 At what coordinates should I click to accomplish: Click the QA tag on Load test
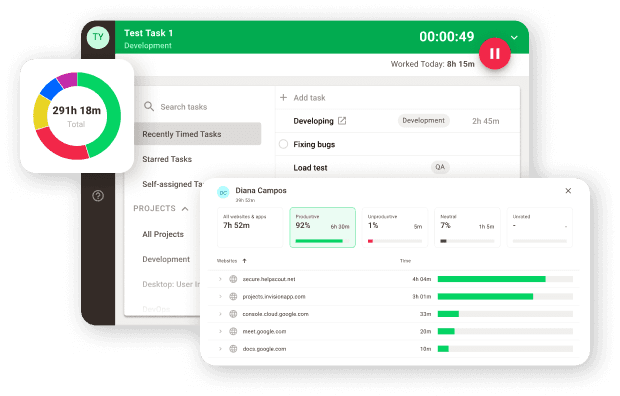[440, 167]
